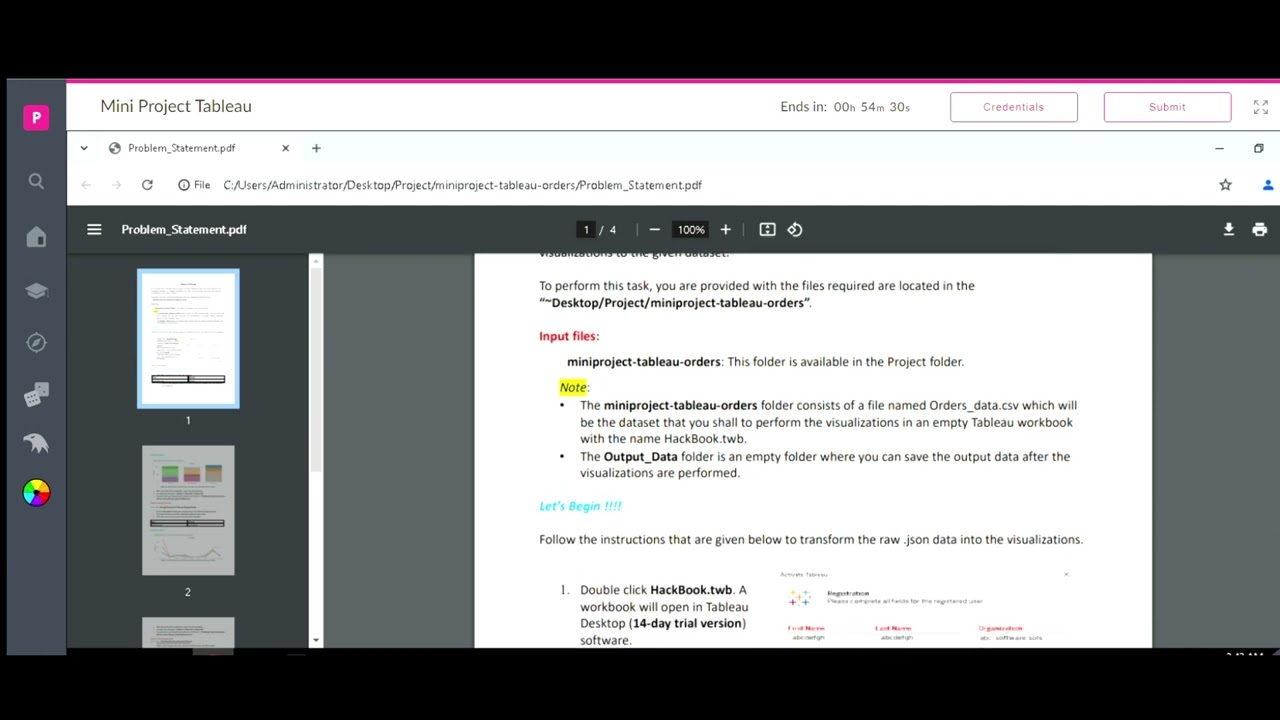The width and height of the screenshot is (1280, 720).
Task: Go to the home icon in sidebar
Action: (36, 237)
